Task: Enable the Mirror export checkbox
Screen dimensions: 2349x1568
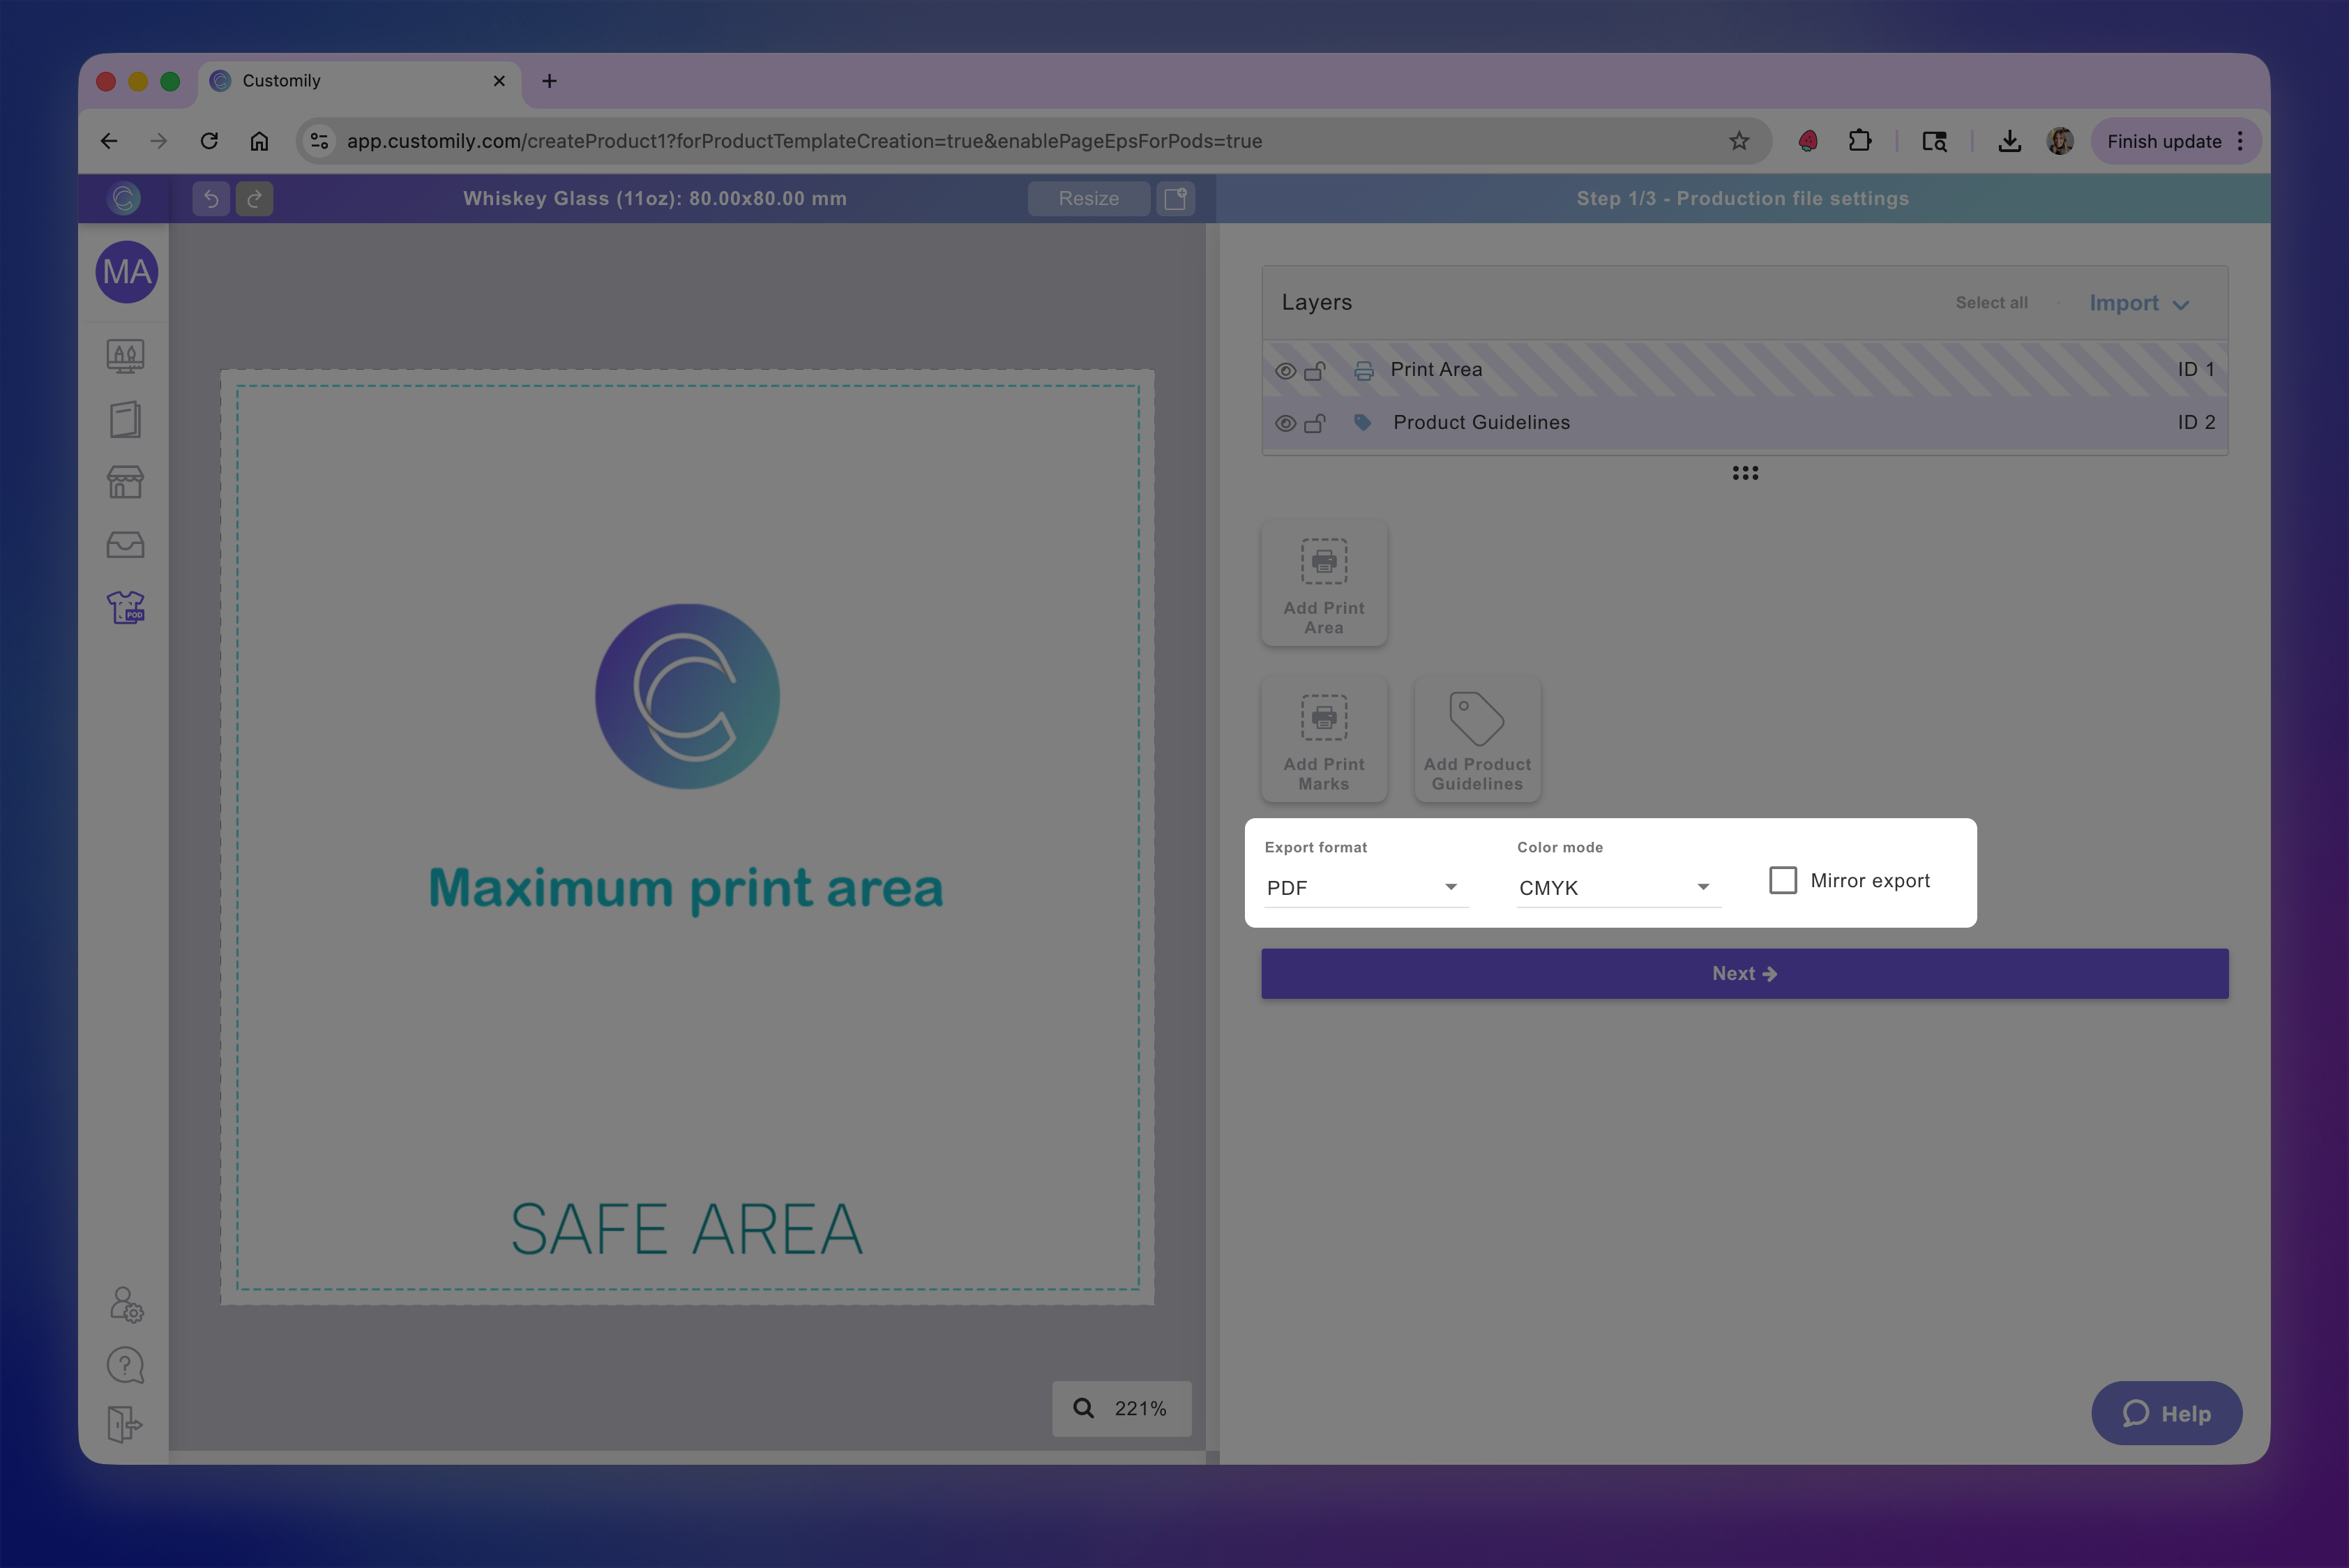Action: 1783,880
